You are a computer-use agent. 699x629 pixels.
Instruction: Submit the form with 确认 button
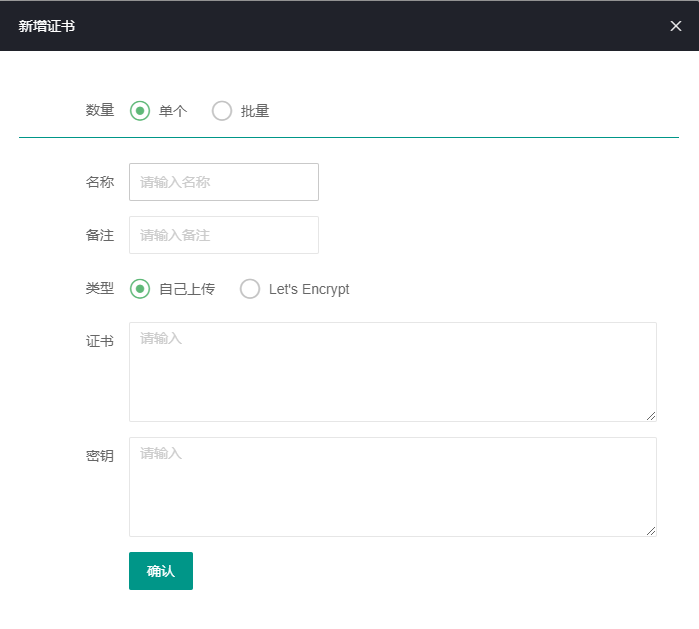point(161,571)
